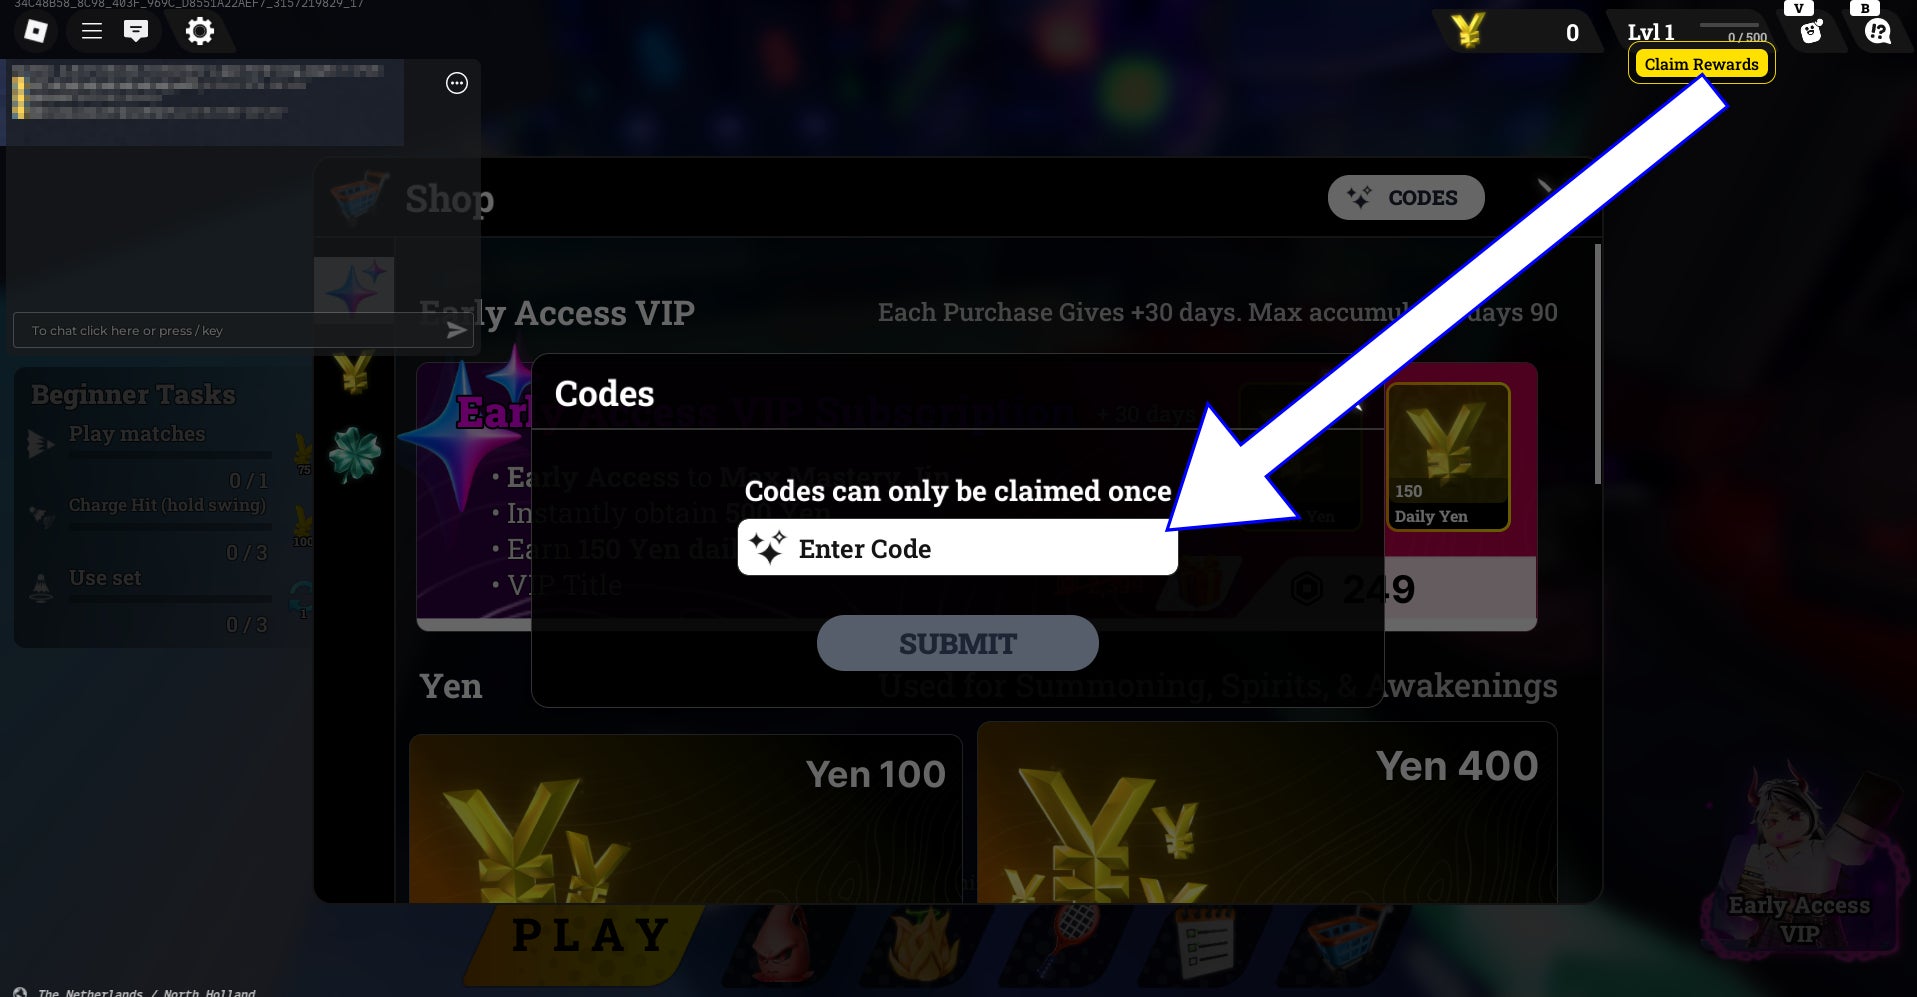Click the Yen currency icon in the top bar

(1467, 31)
